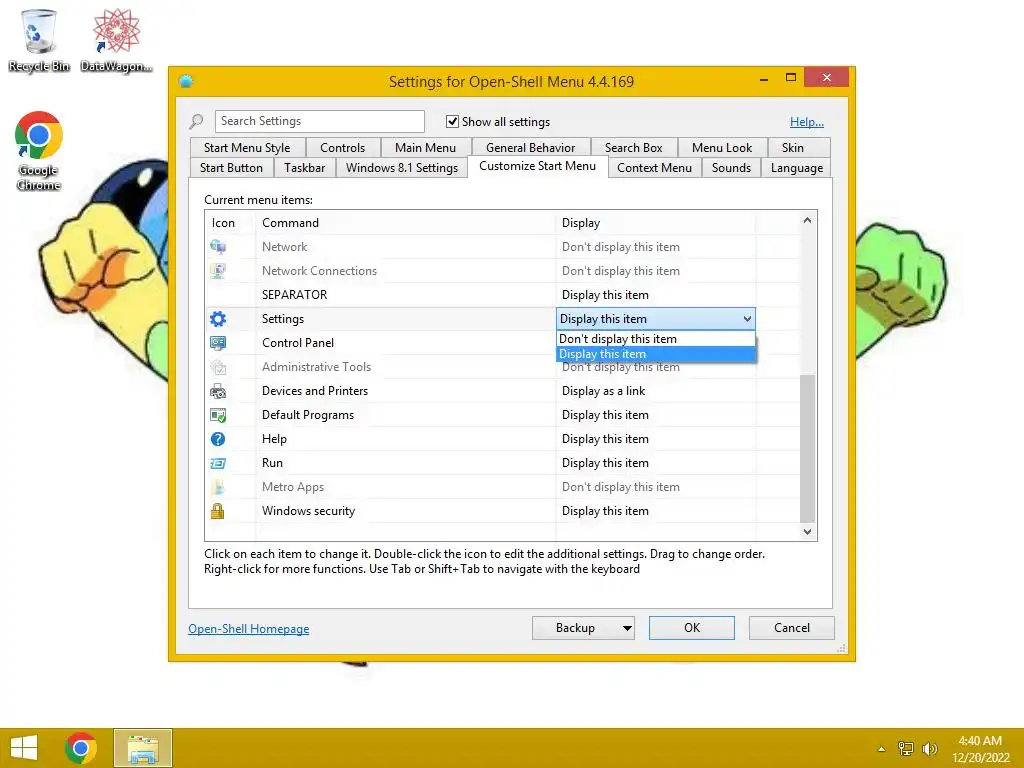This screenshot has height=768, width=1024.
Task: Open File Explorer in the taskbar
Action: 143,748
